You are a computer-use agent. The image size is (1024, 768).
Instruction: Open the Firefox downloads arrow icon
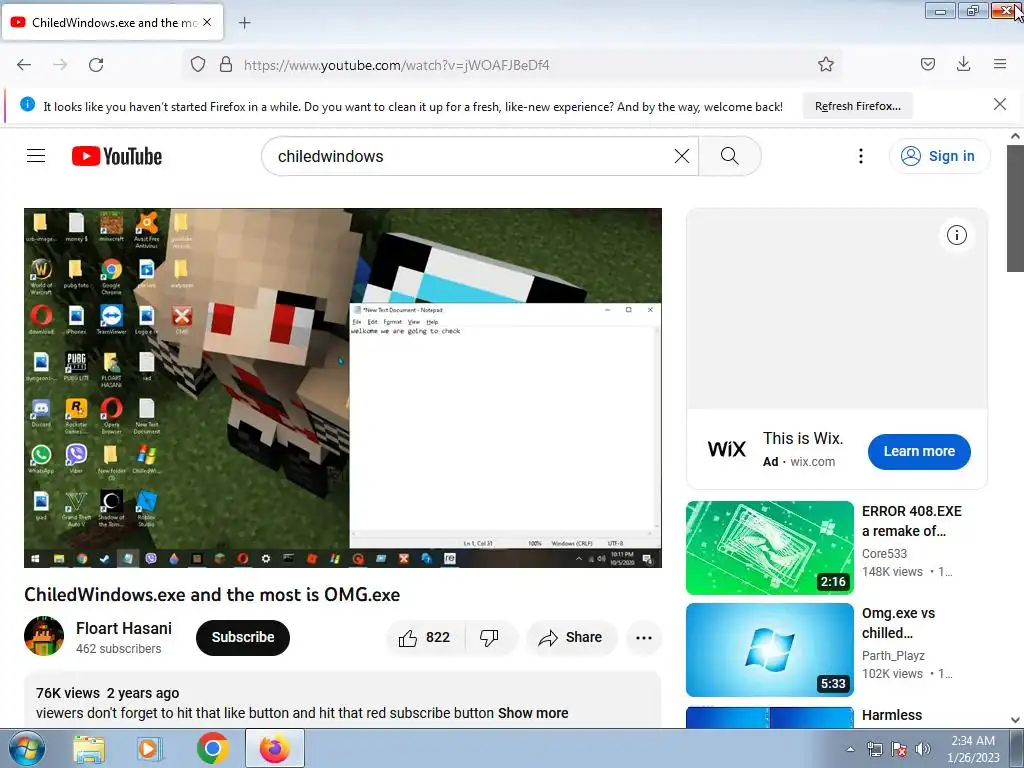963,64
